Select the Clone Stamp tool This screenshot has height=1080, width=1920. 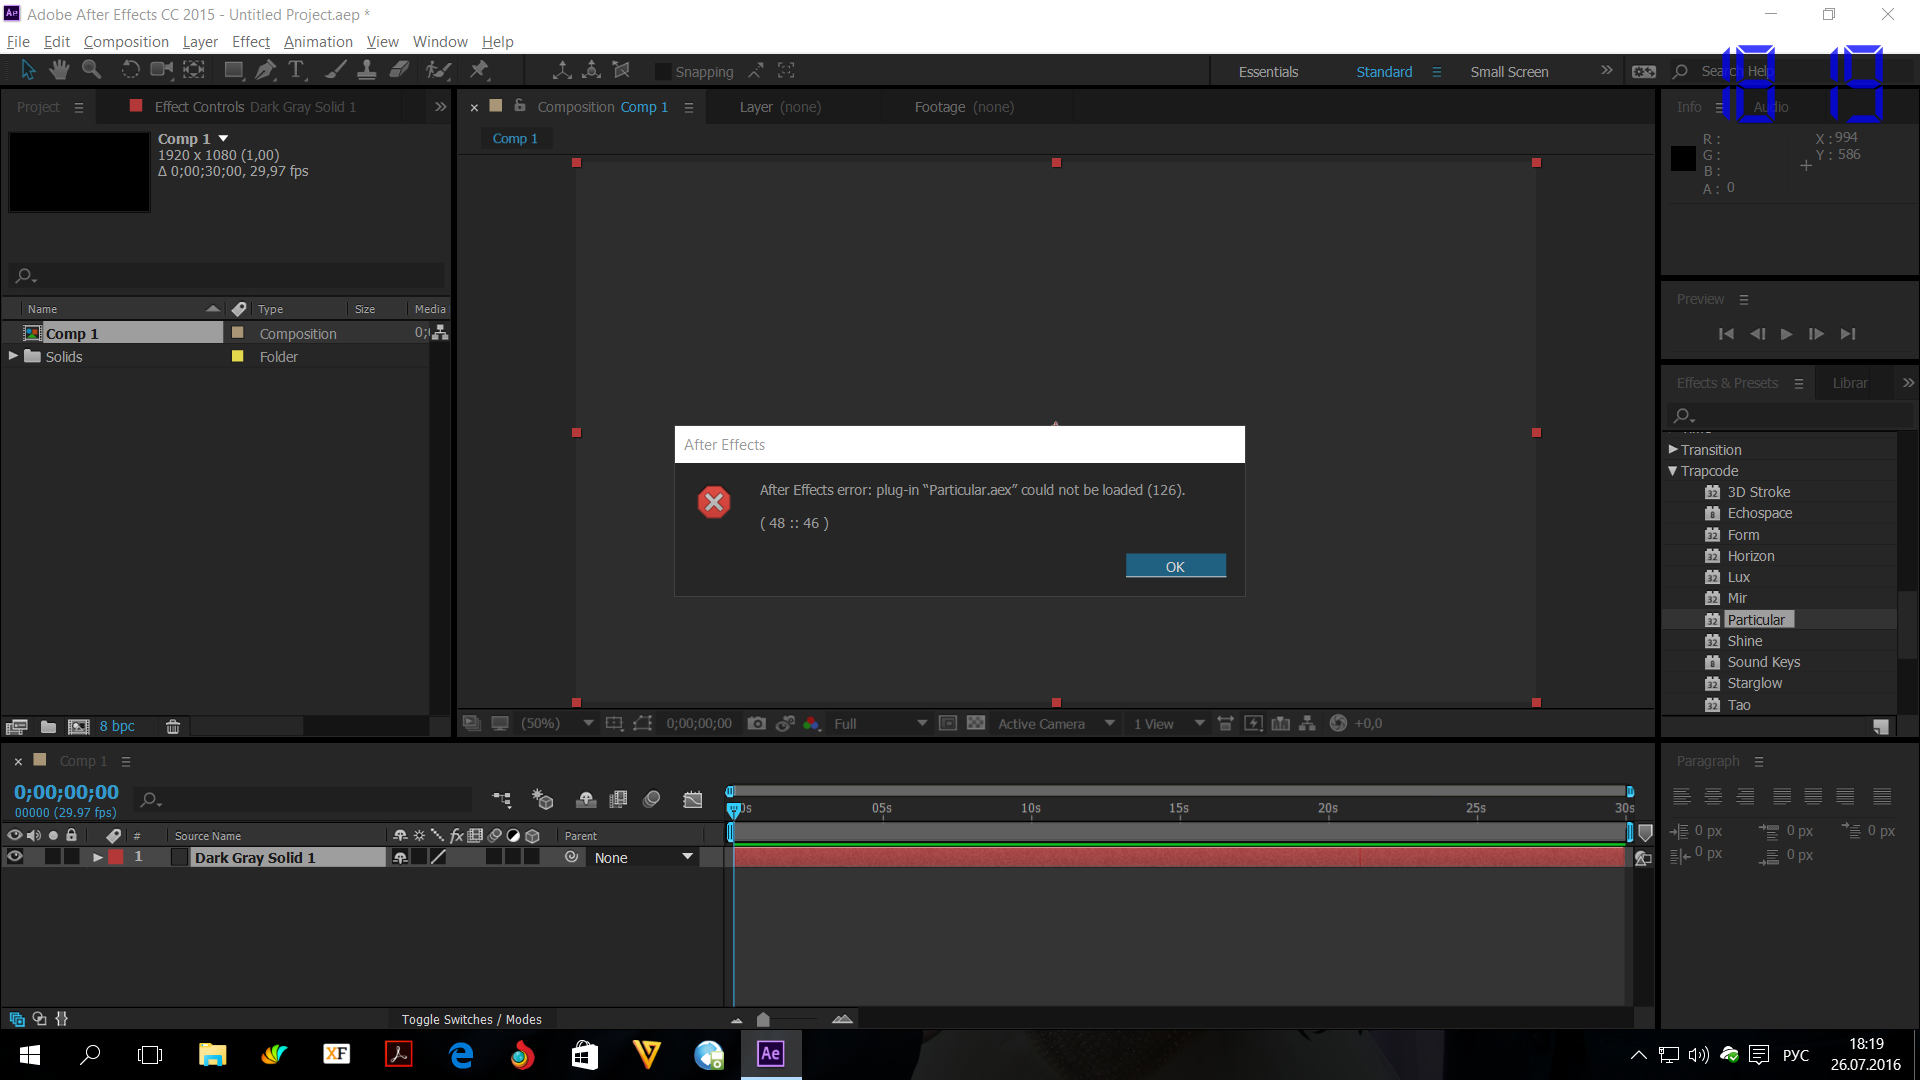[367, 70]
